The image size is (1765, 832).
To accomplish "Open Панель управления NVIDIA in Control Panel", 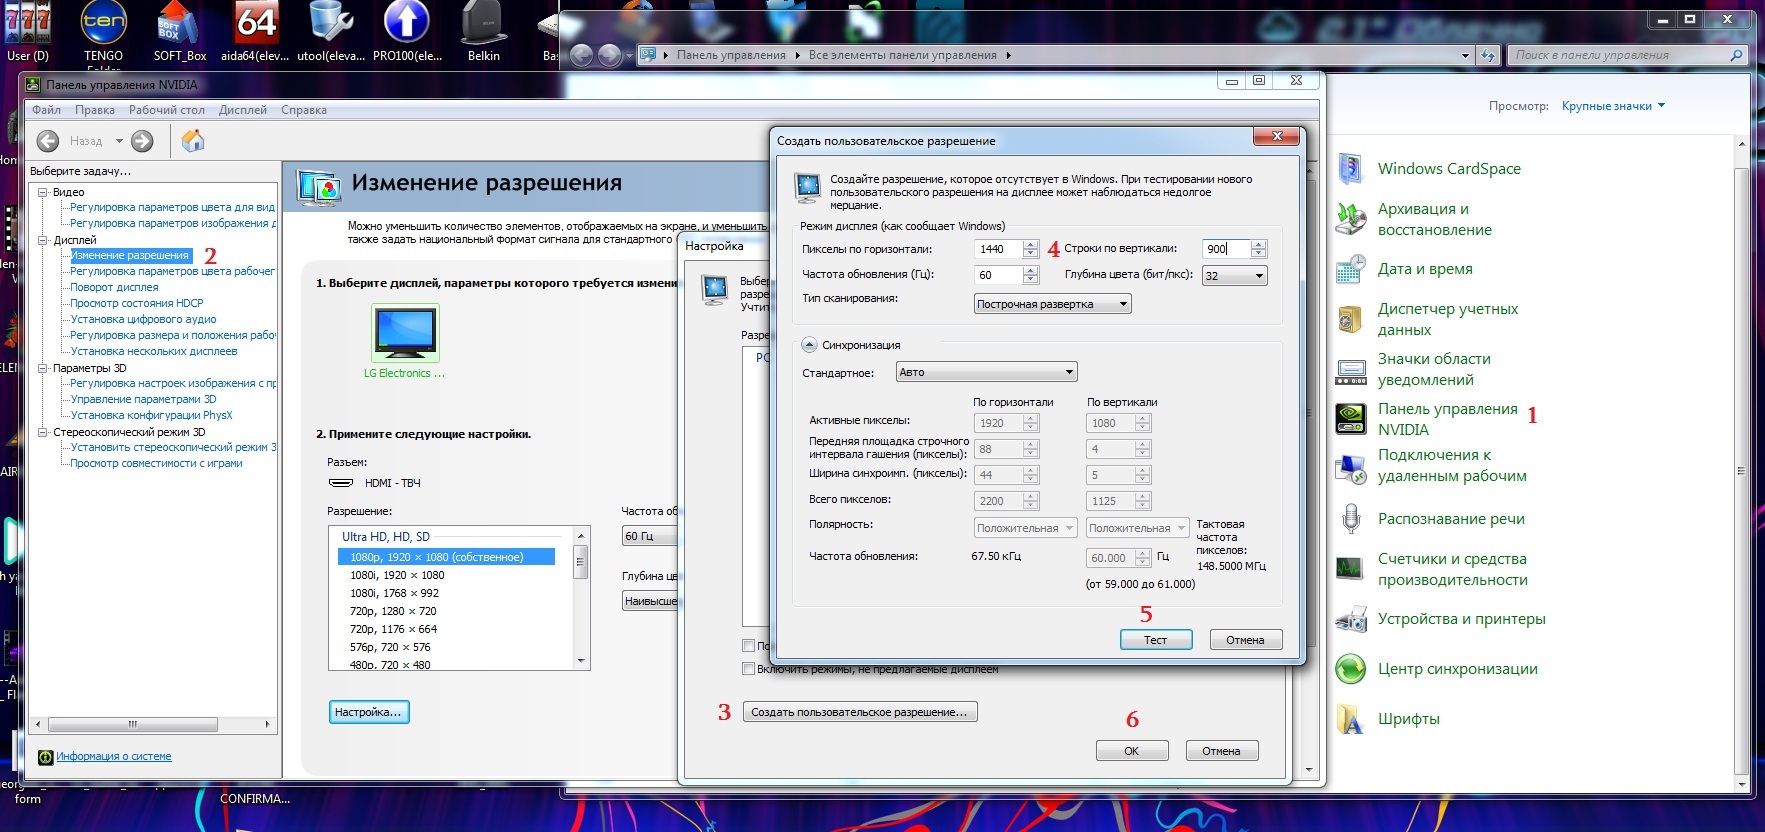I will click(x=1447, y=419).
